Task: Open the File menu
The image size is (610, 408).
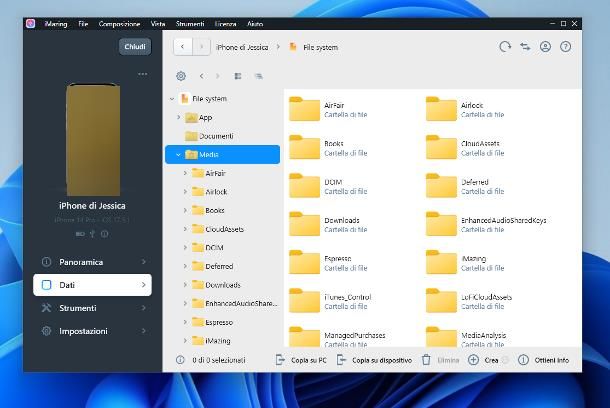Action: coord(83,24)
